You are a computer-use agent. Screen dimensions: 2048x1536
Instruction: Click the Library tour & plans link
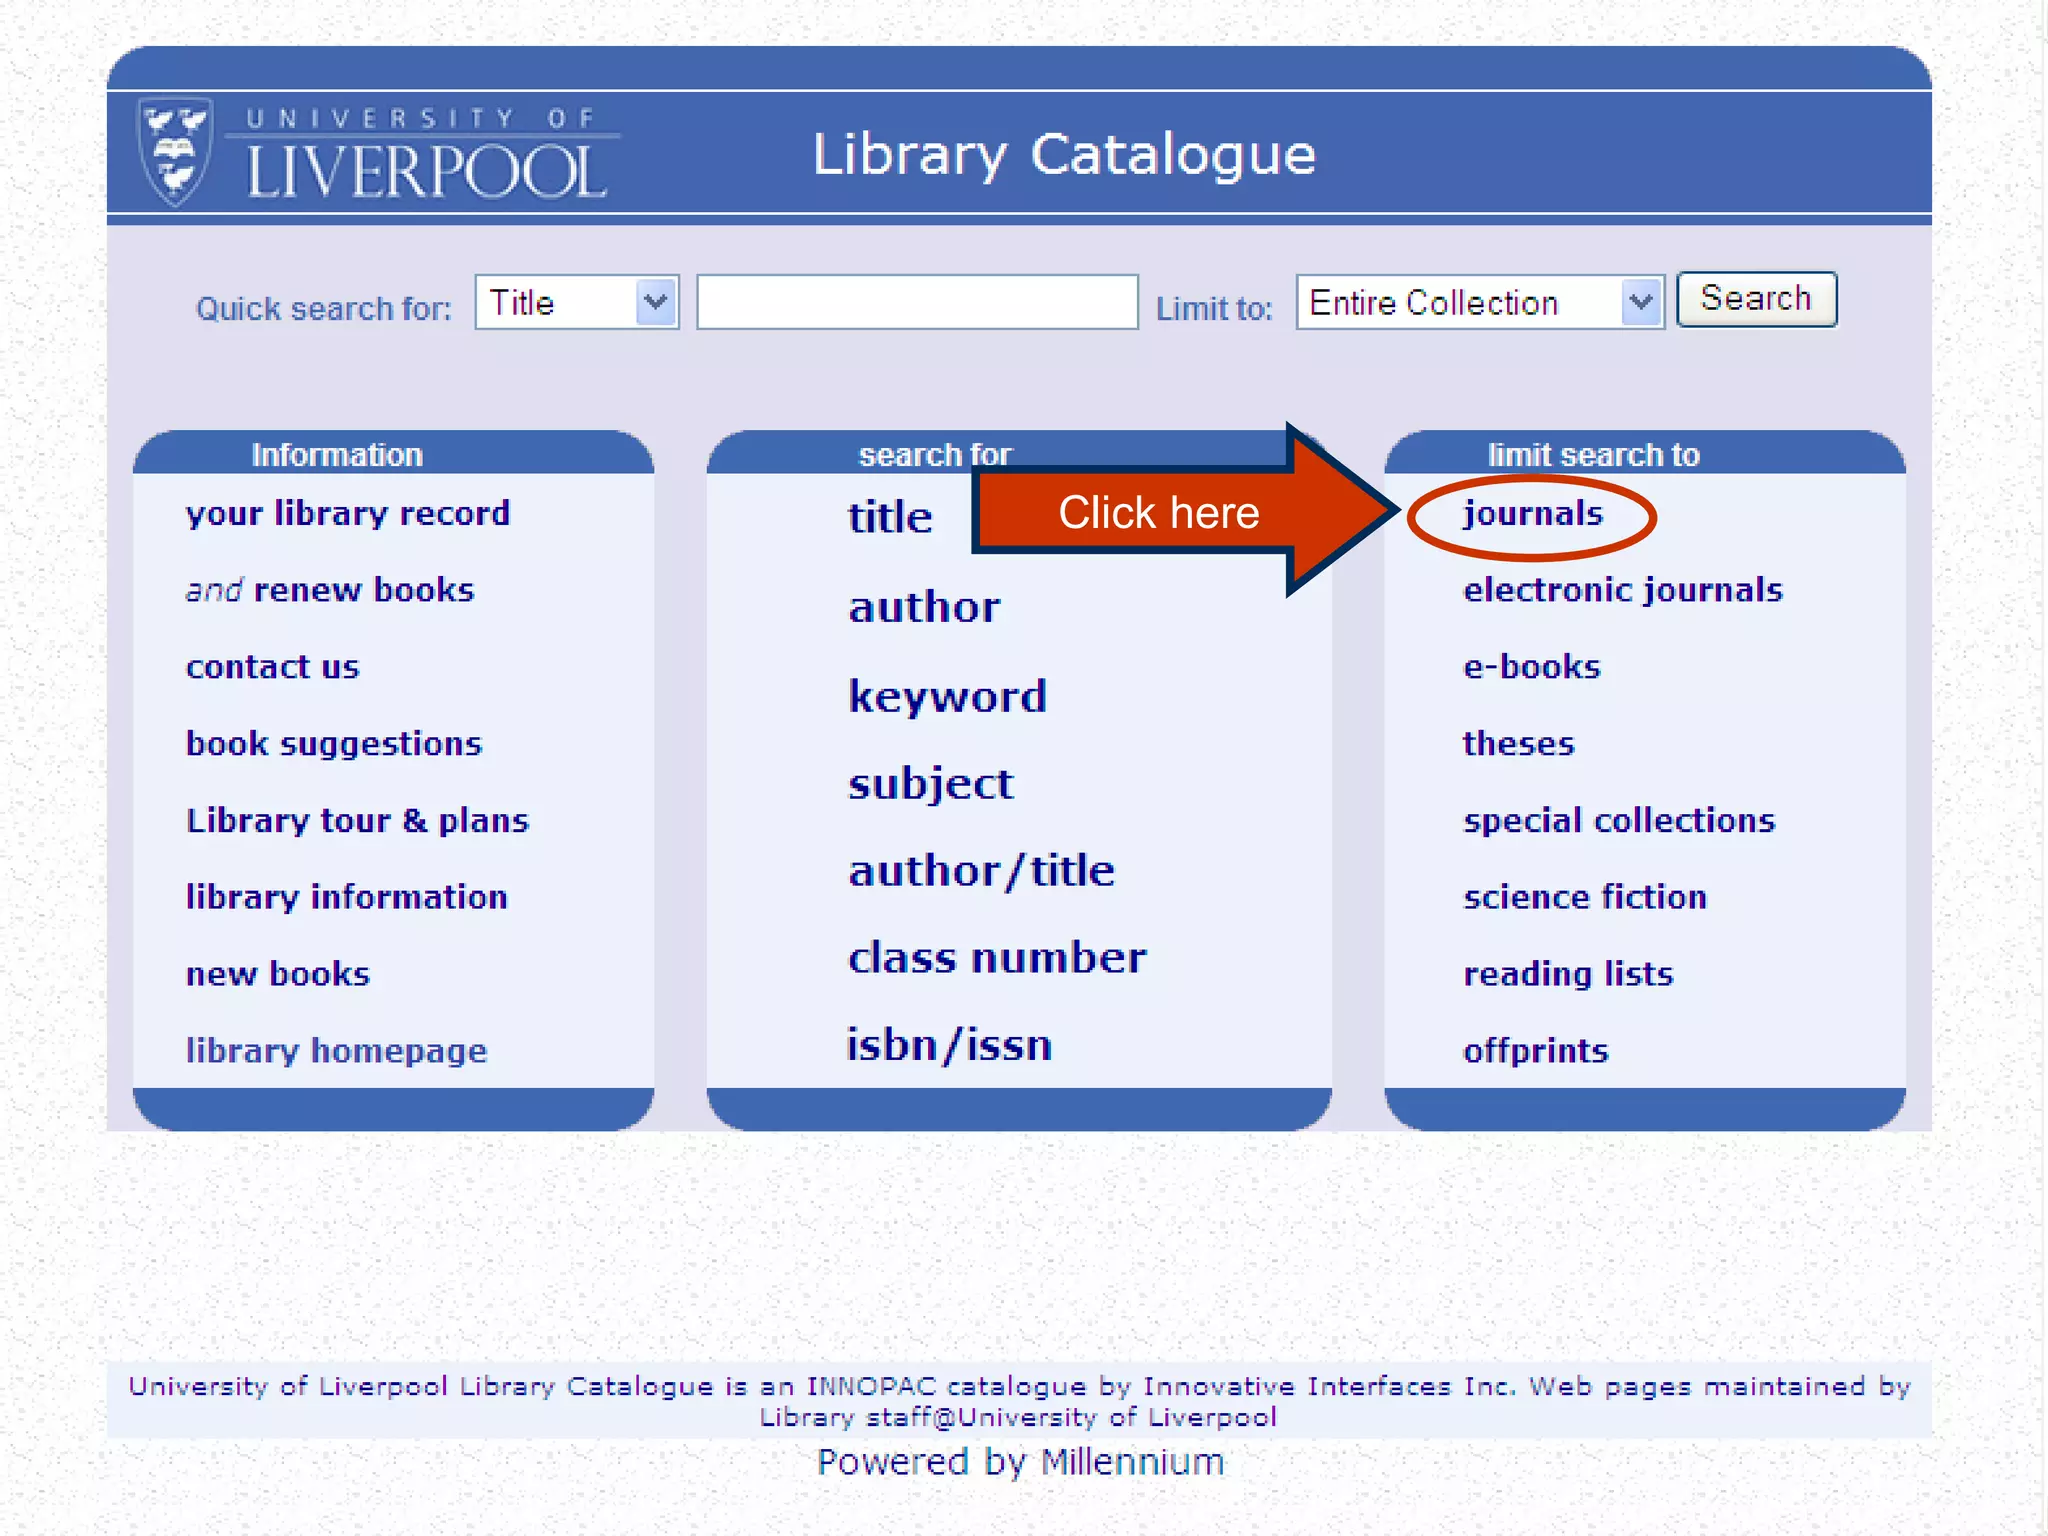click(357, 821)
